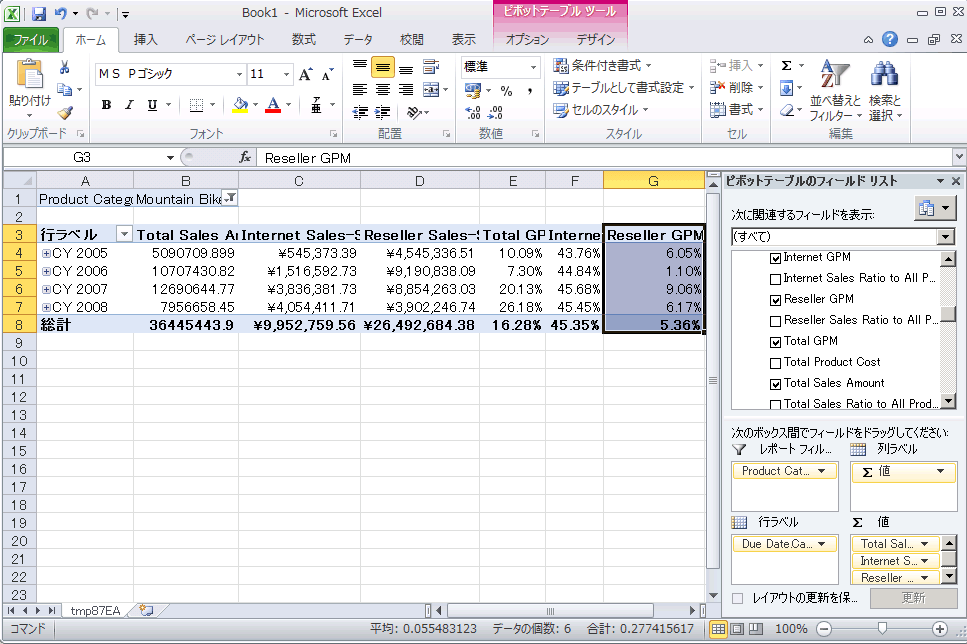This screenshot has width=967, height=644.
Task: Click the middle vertical align icon
Action: pyautogui.click(x=382, y=67)
